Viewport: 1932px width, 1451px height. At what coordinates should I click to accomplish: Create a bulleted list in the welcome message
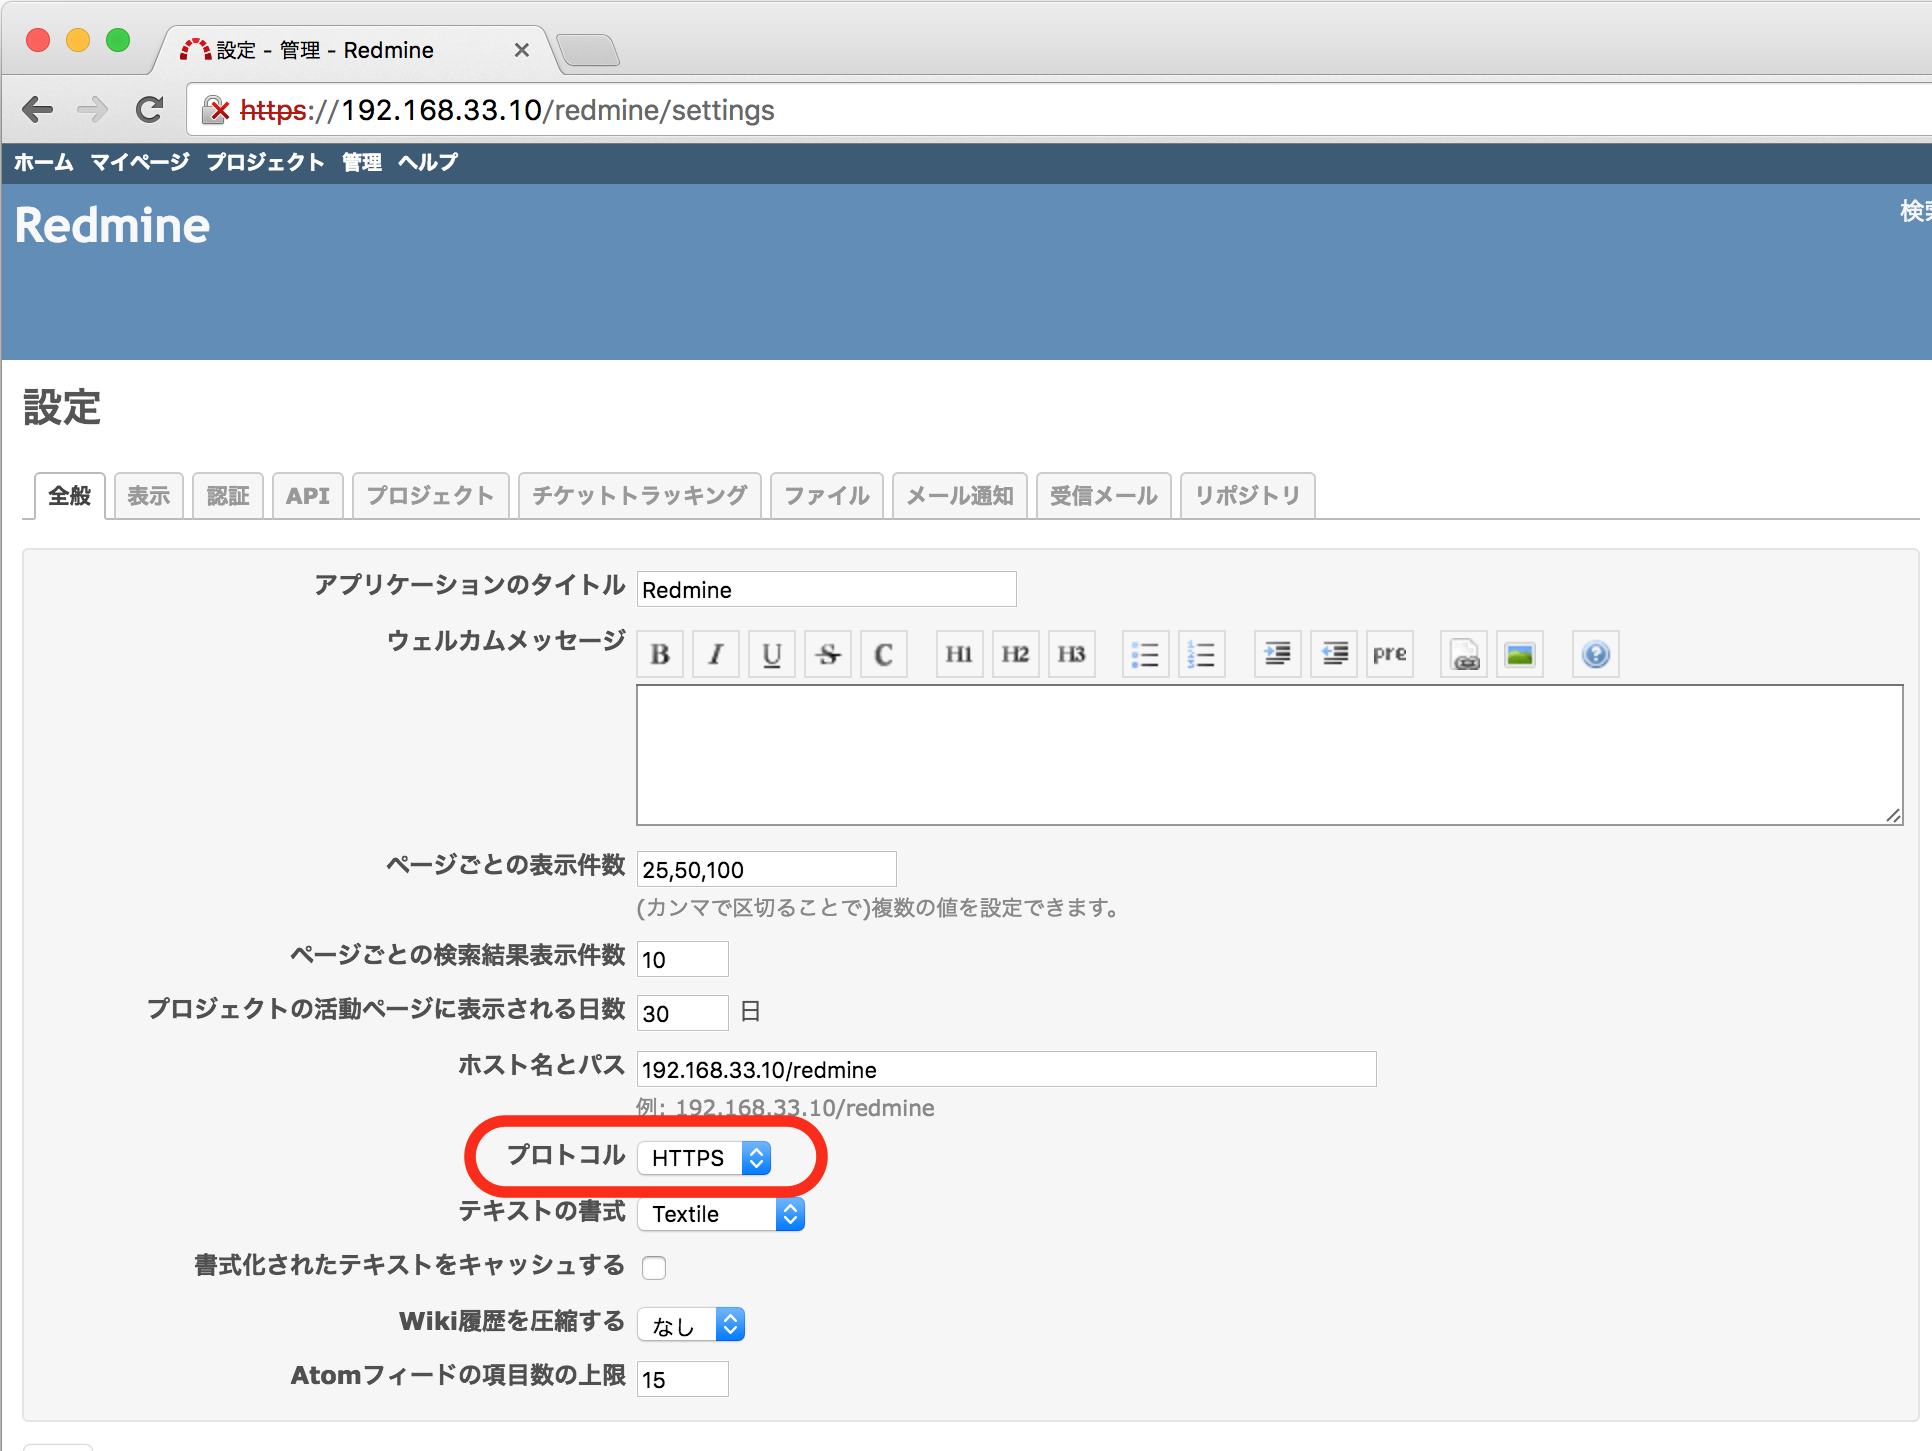(x=1145, y=653)
